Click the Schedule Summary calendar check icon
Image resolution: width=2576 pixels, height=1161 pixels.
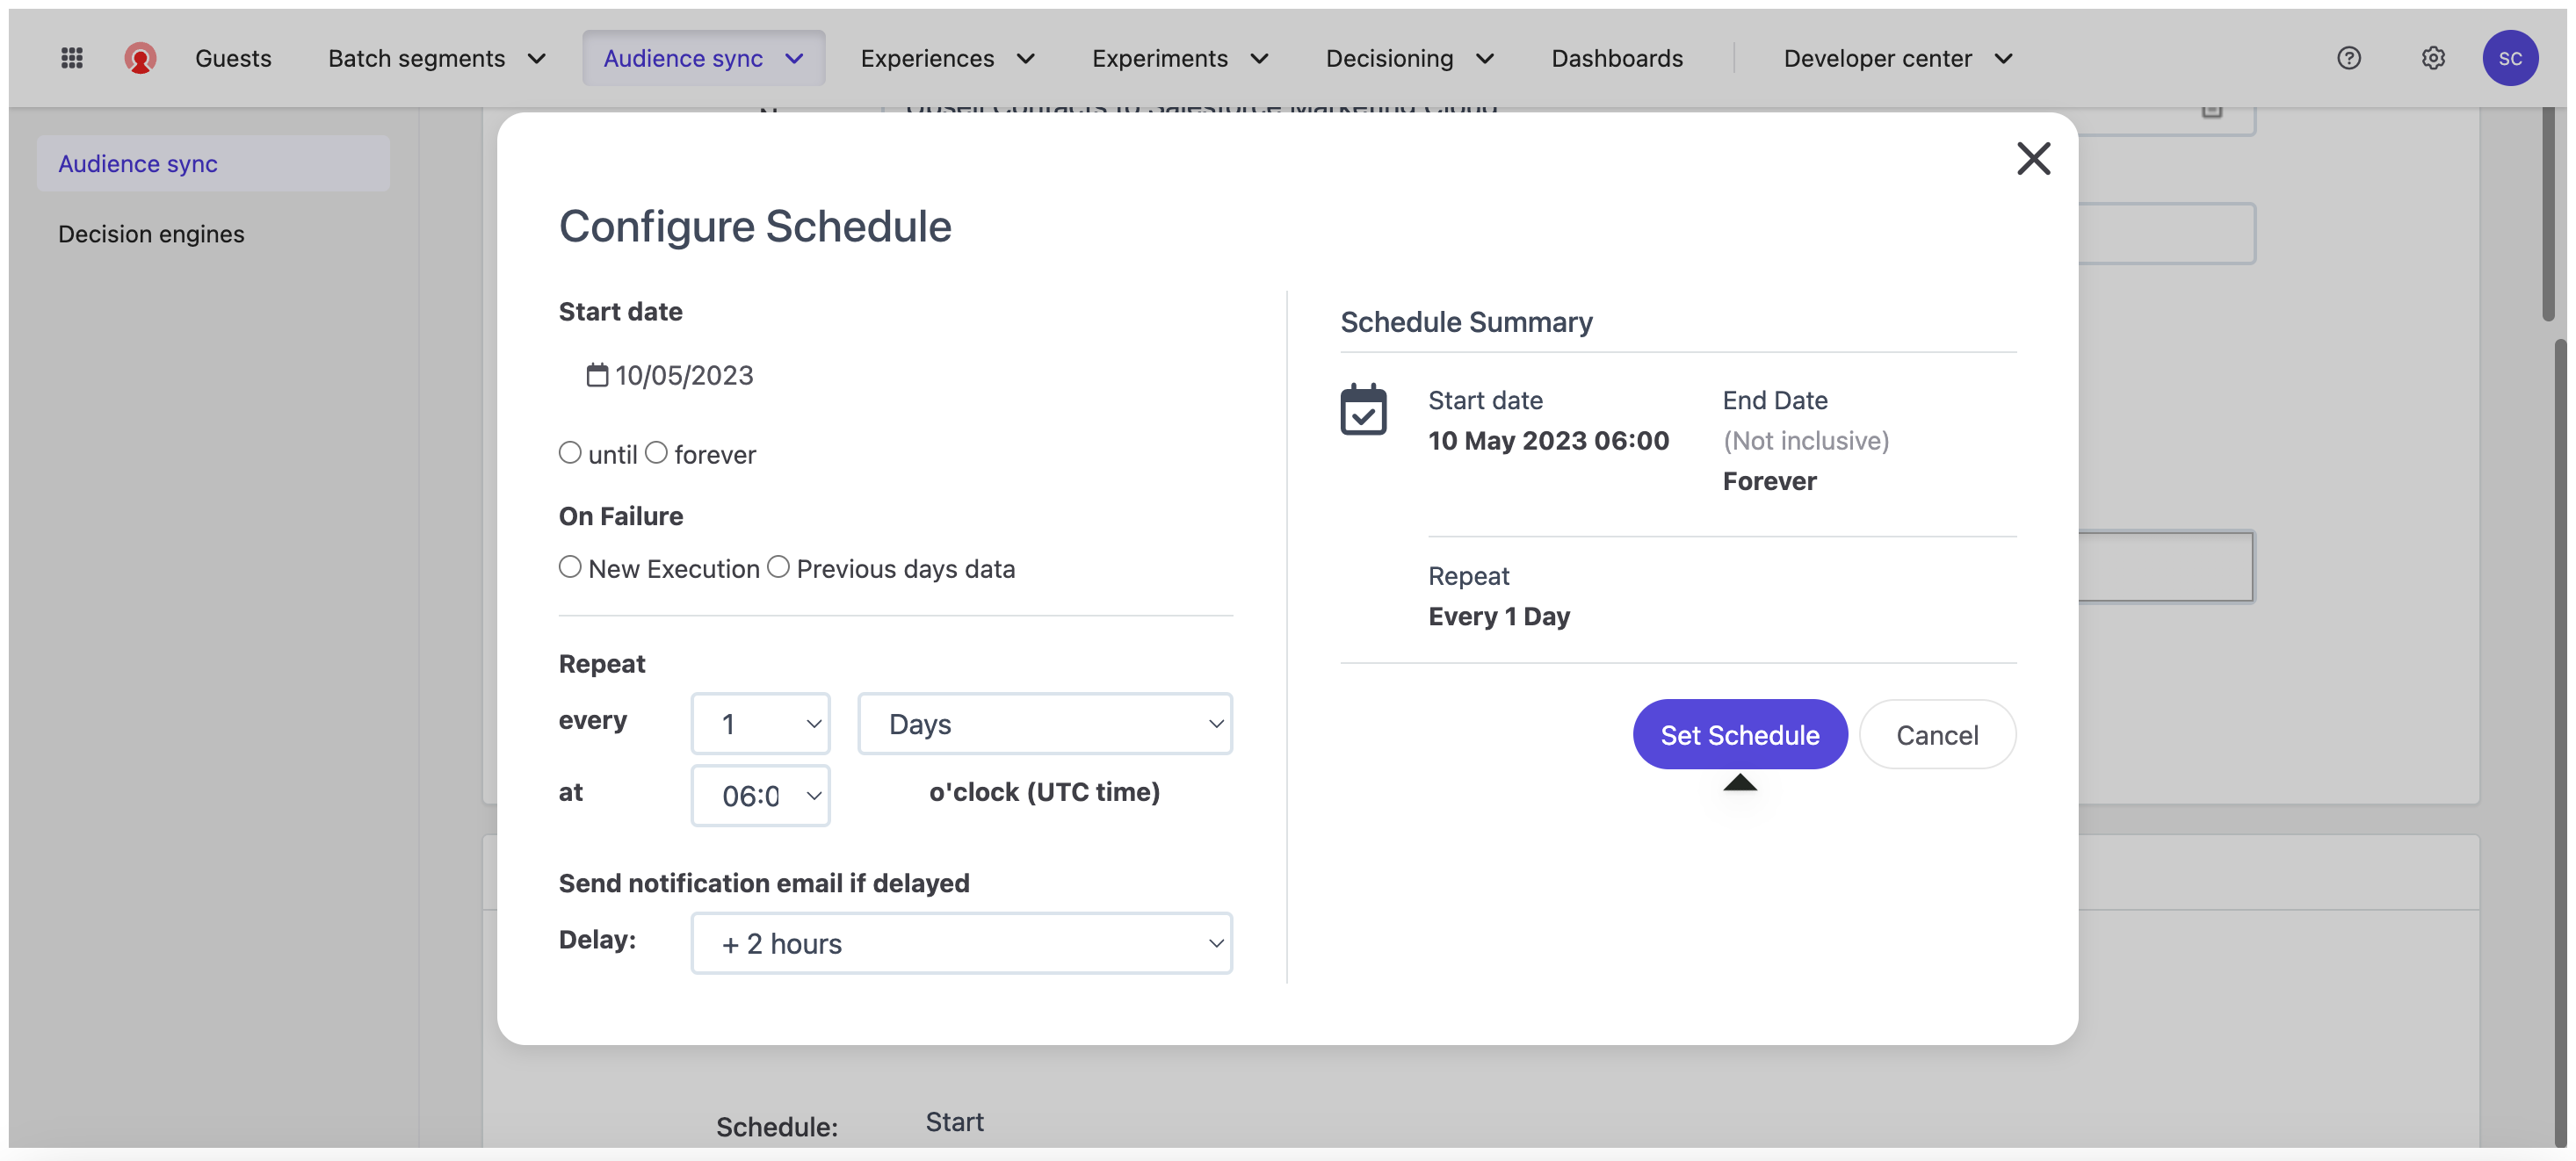[1363, 410]
